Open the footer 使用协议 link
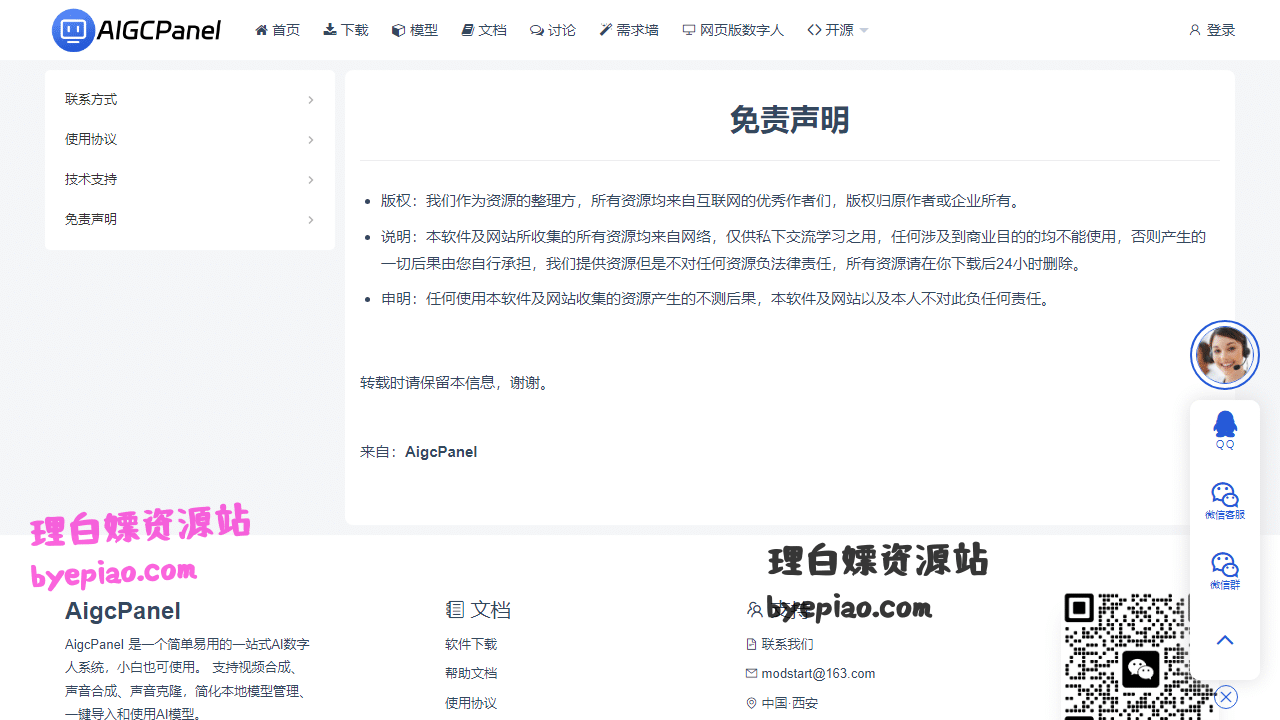1280x720 pixels. click(471, 703)
